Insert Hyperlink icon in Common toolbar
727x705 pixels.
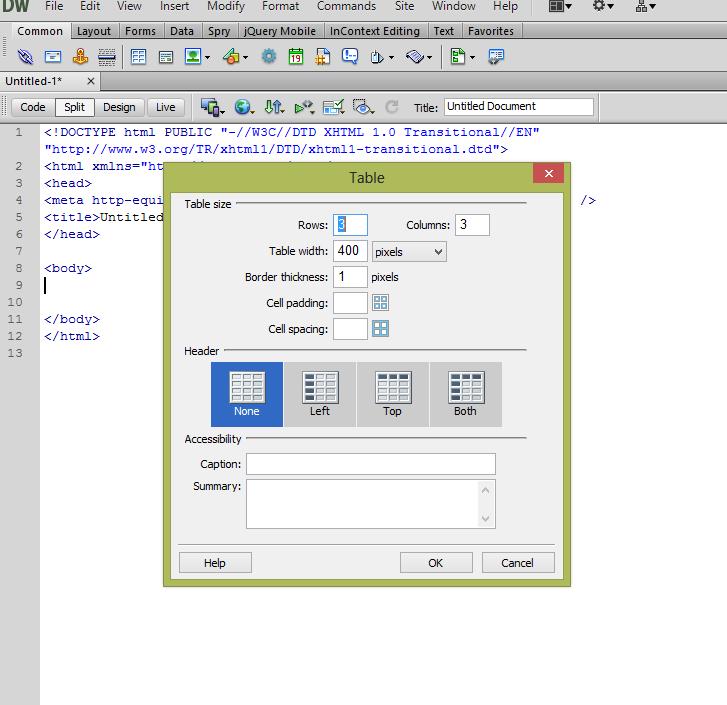tap(25, 57)
